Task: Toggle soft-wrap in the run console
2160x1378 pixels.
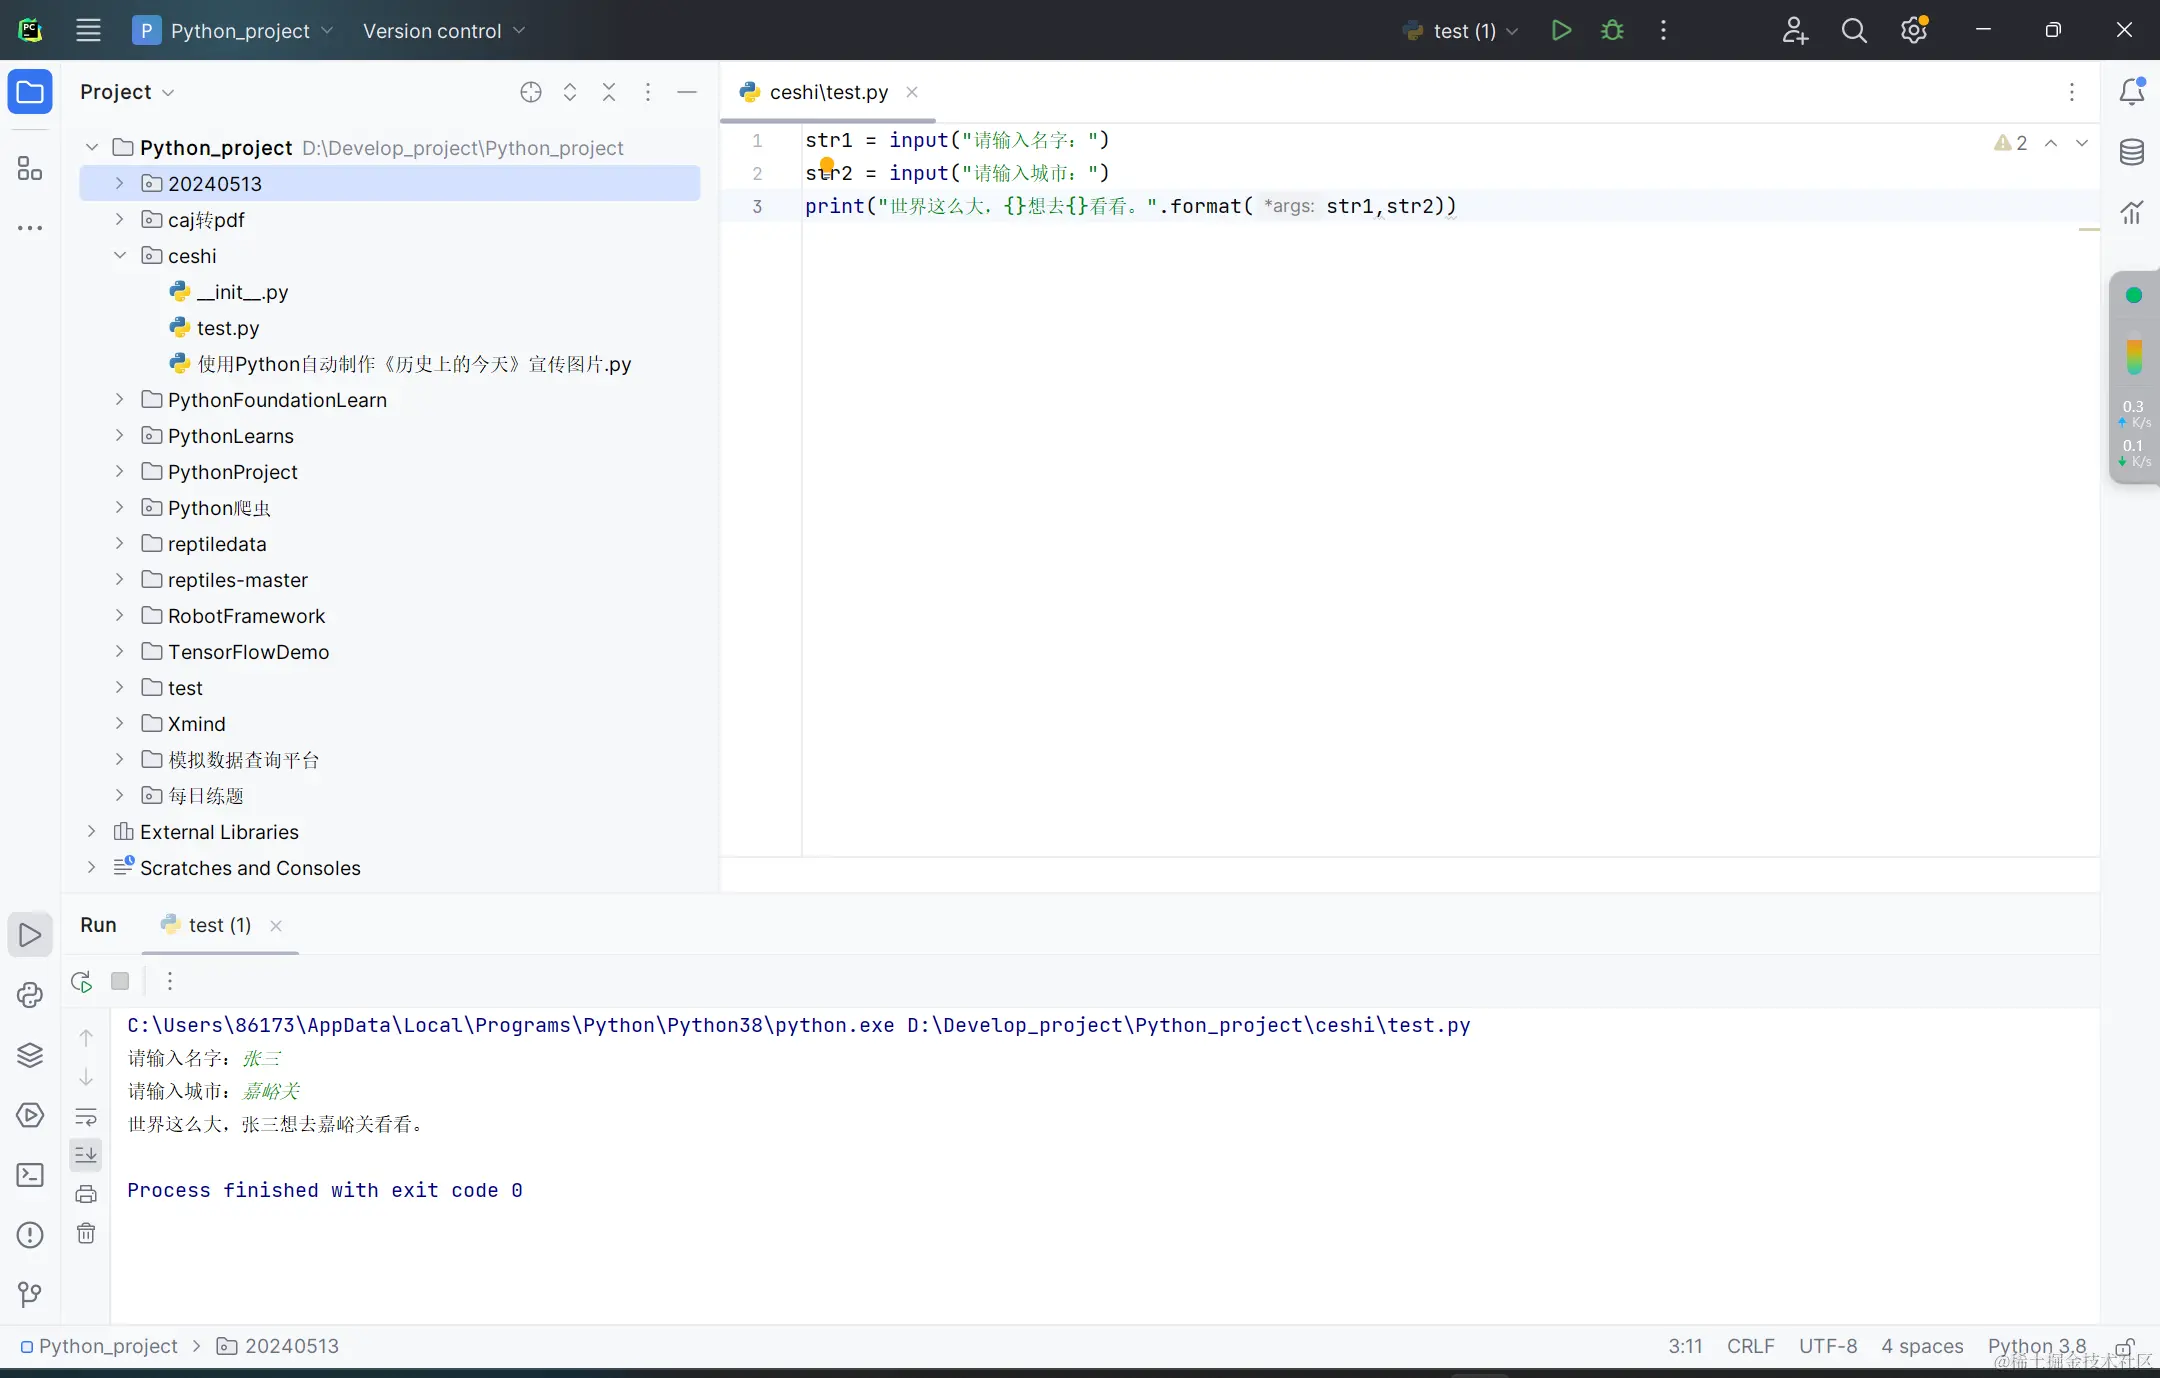Action: (86, 1117)
